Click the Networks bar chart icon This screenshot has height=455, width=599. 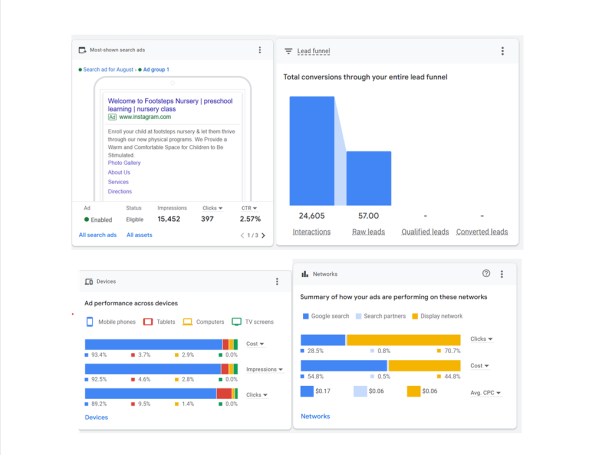pyautogui.click(x=305, y=274)
